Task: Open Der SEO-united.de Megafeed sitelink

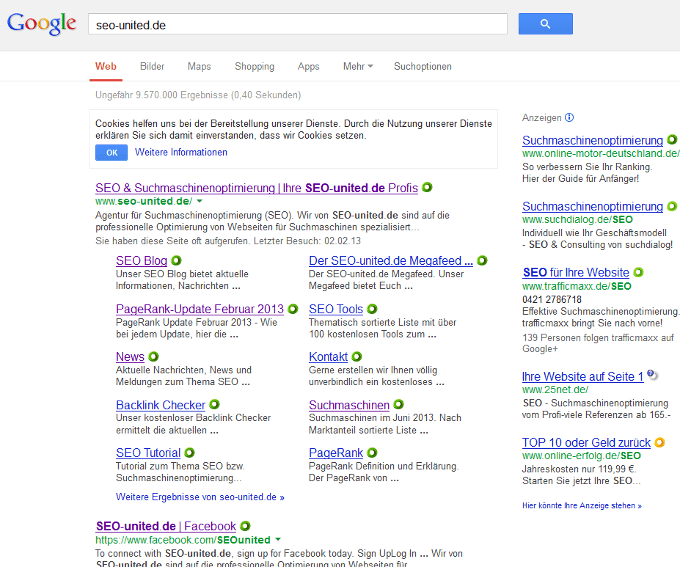Action: coord(391,261)
